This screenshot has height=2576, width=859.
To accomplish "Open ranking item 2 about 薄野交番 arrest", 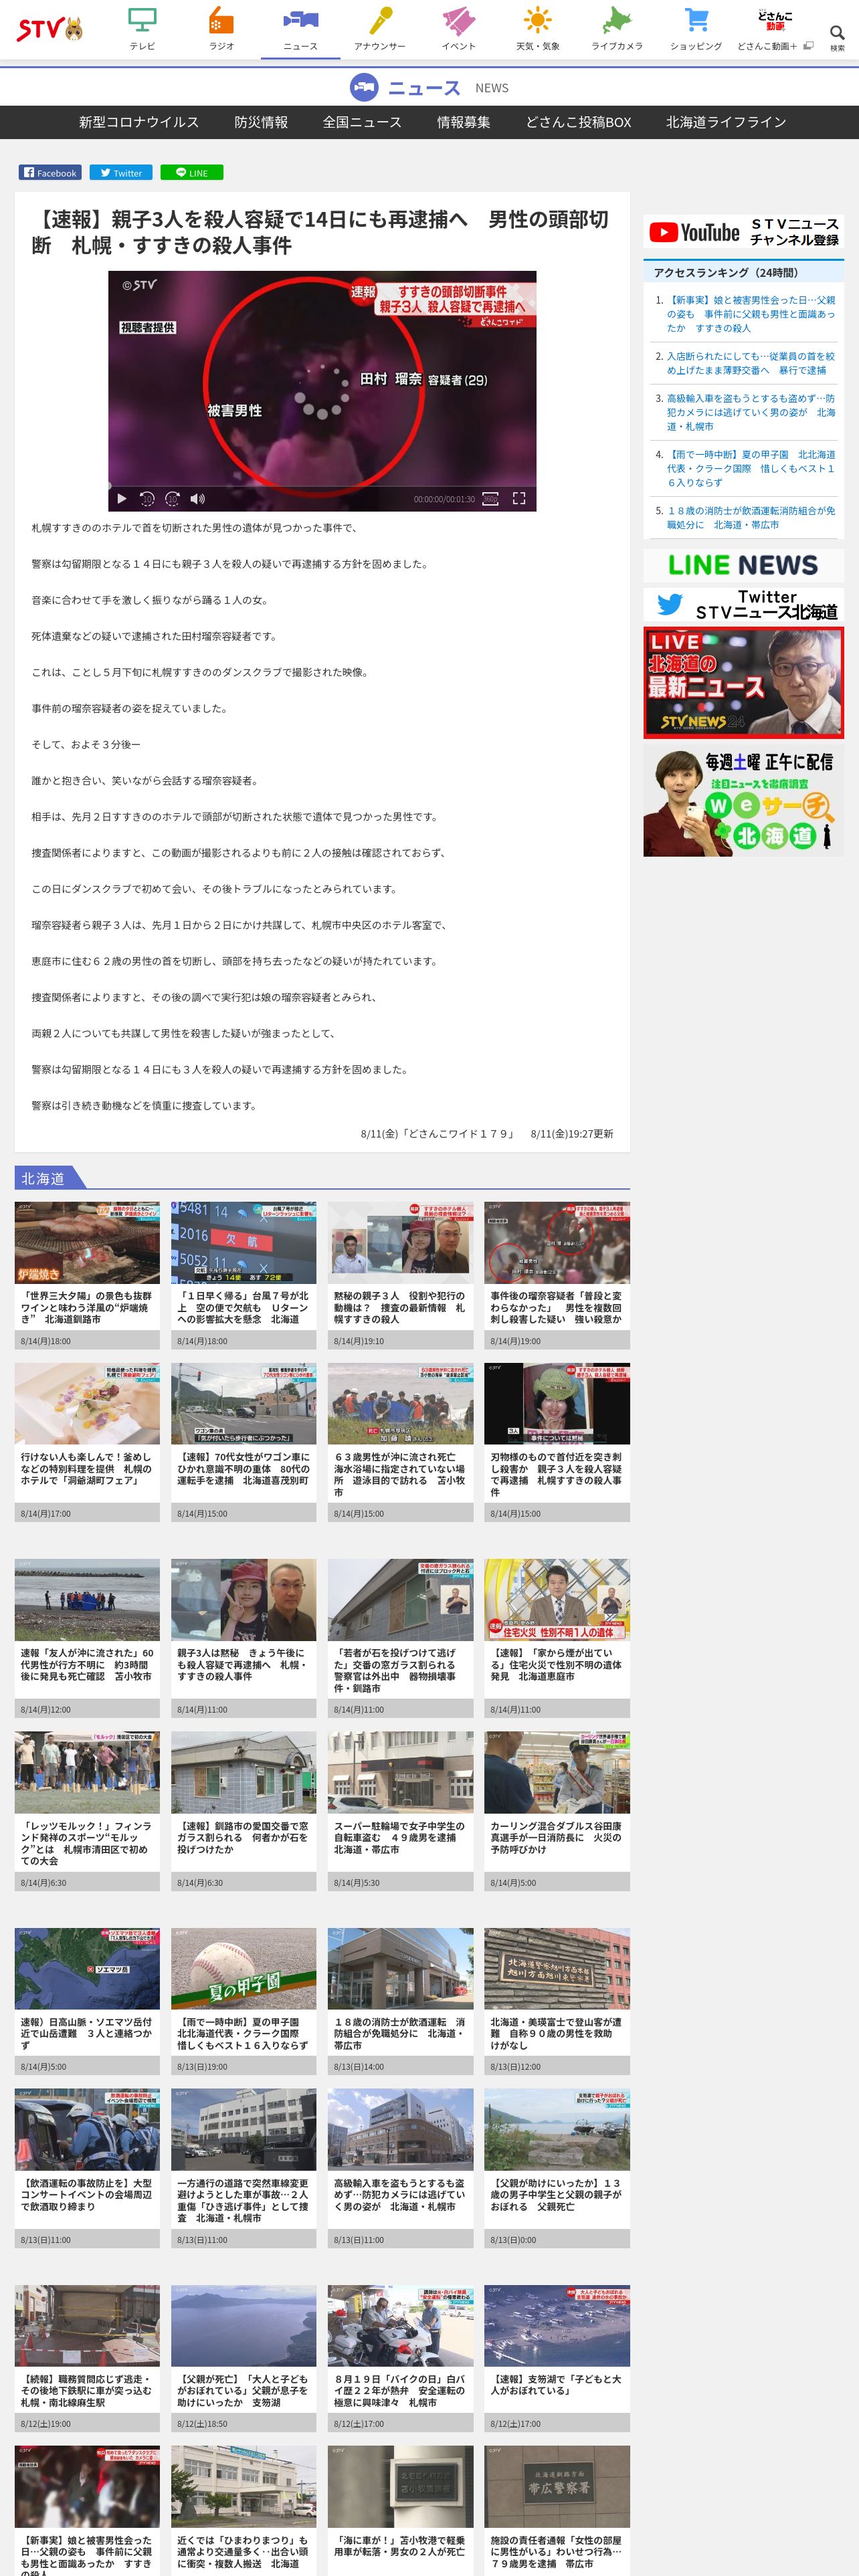I will [750, 363].
